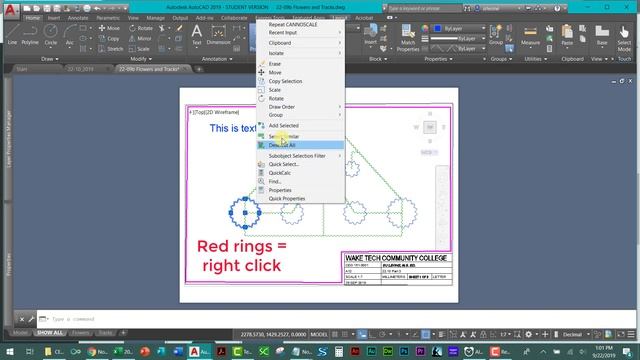Add a new drawing tab with plus
Viewport: 640px width, 360px height.
coord(199,69)
